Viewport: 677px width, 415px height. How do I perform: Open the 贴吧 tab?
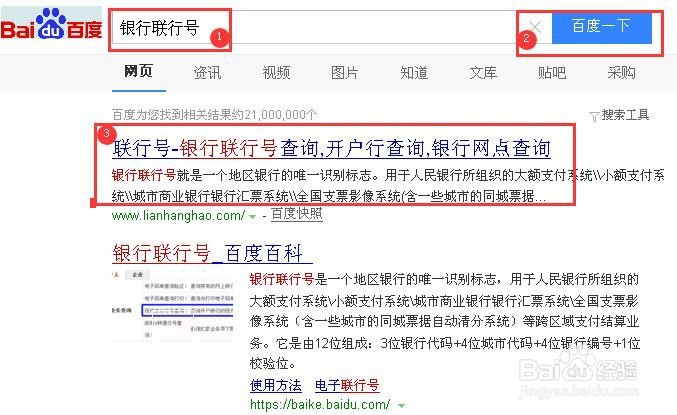(x=552, y=73)
